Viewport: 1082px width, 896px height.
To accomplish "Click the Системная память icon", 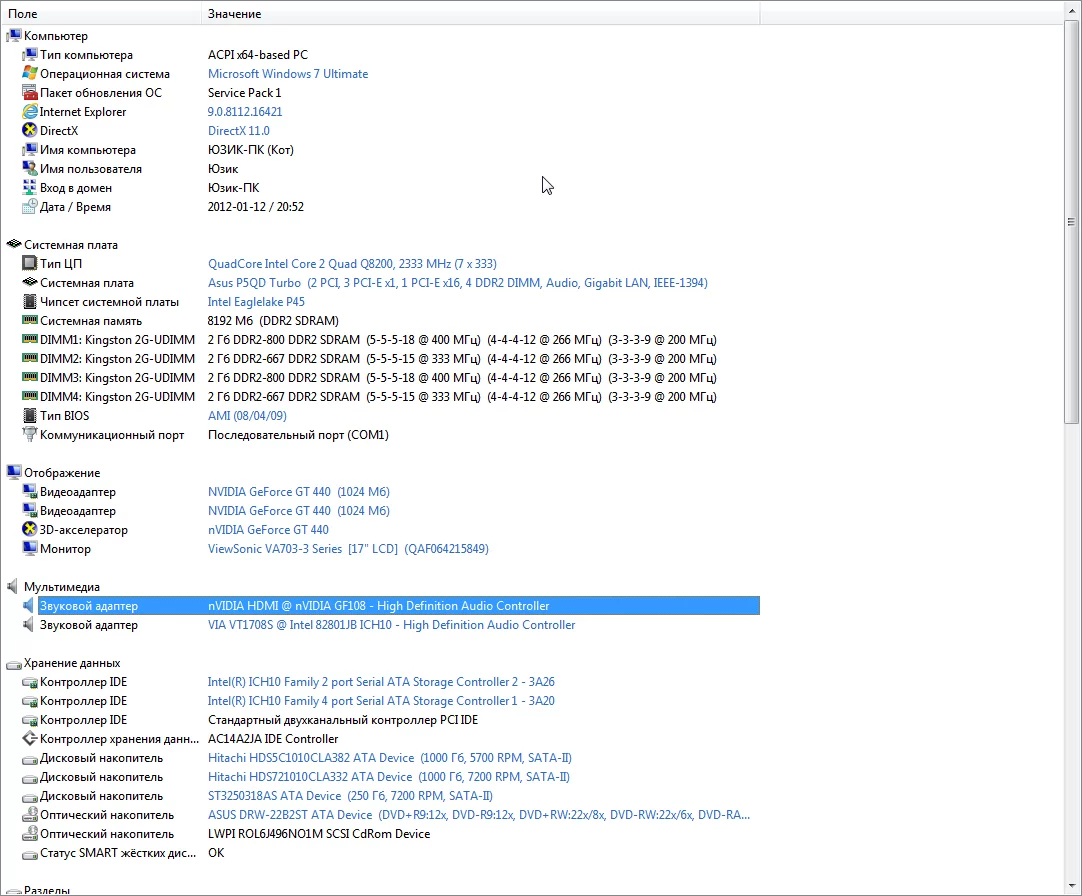I will tap(30, 320).
